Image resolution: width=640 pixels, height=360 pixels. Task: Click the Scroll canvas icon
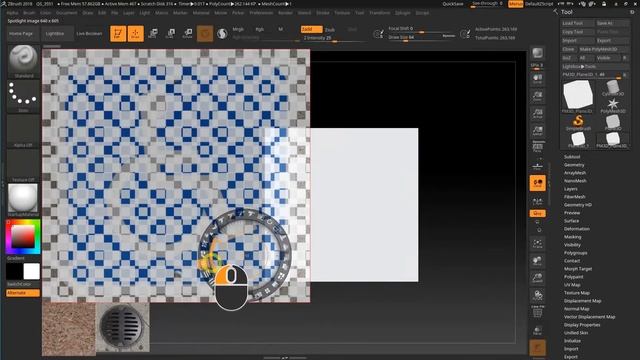pyautogui.click(x=538, y=79)
